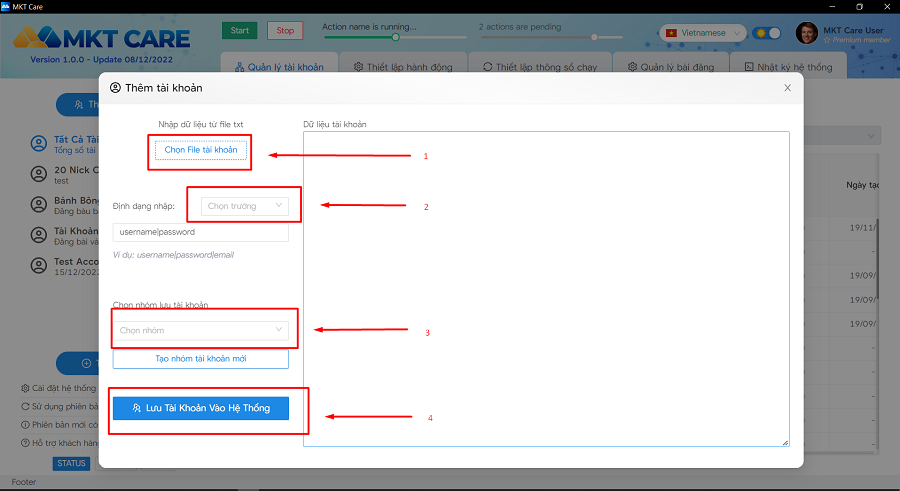Image resolution: width=900 pixels, height=491 pixels.
Task: Close the Thêm tài khoản dialog
Action: pyautogui.click(x=788, y=88)
